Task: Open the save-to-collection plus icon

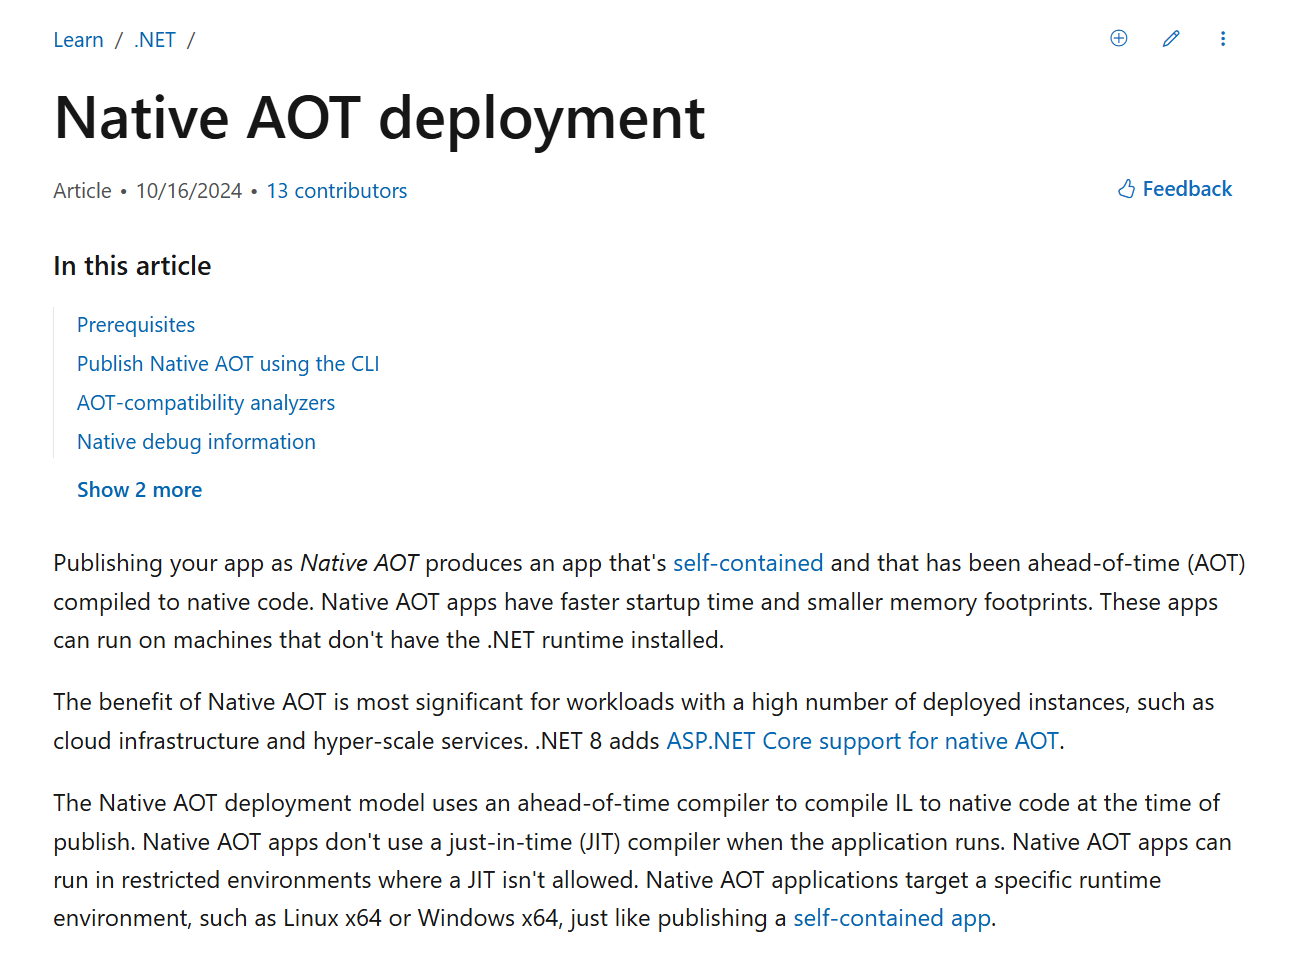Action: 1118,38
